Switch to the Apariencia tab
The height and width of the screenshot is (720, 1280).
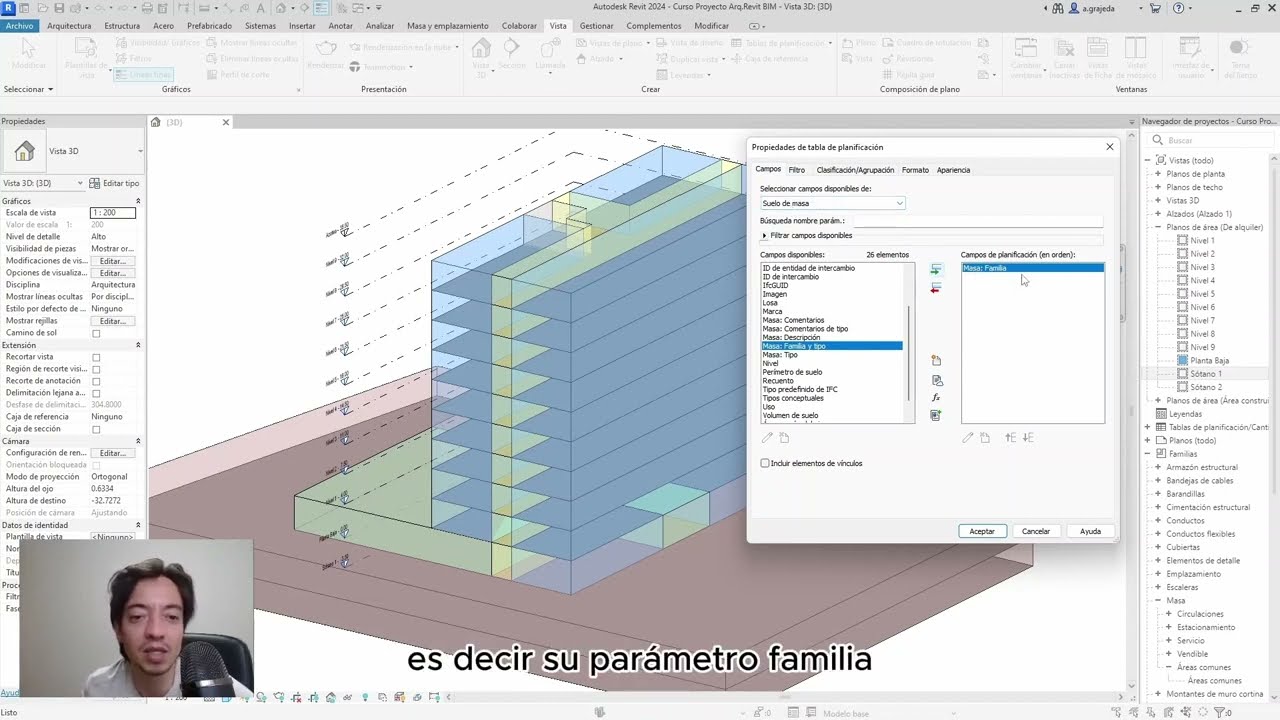pos(953,170)
